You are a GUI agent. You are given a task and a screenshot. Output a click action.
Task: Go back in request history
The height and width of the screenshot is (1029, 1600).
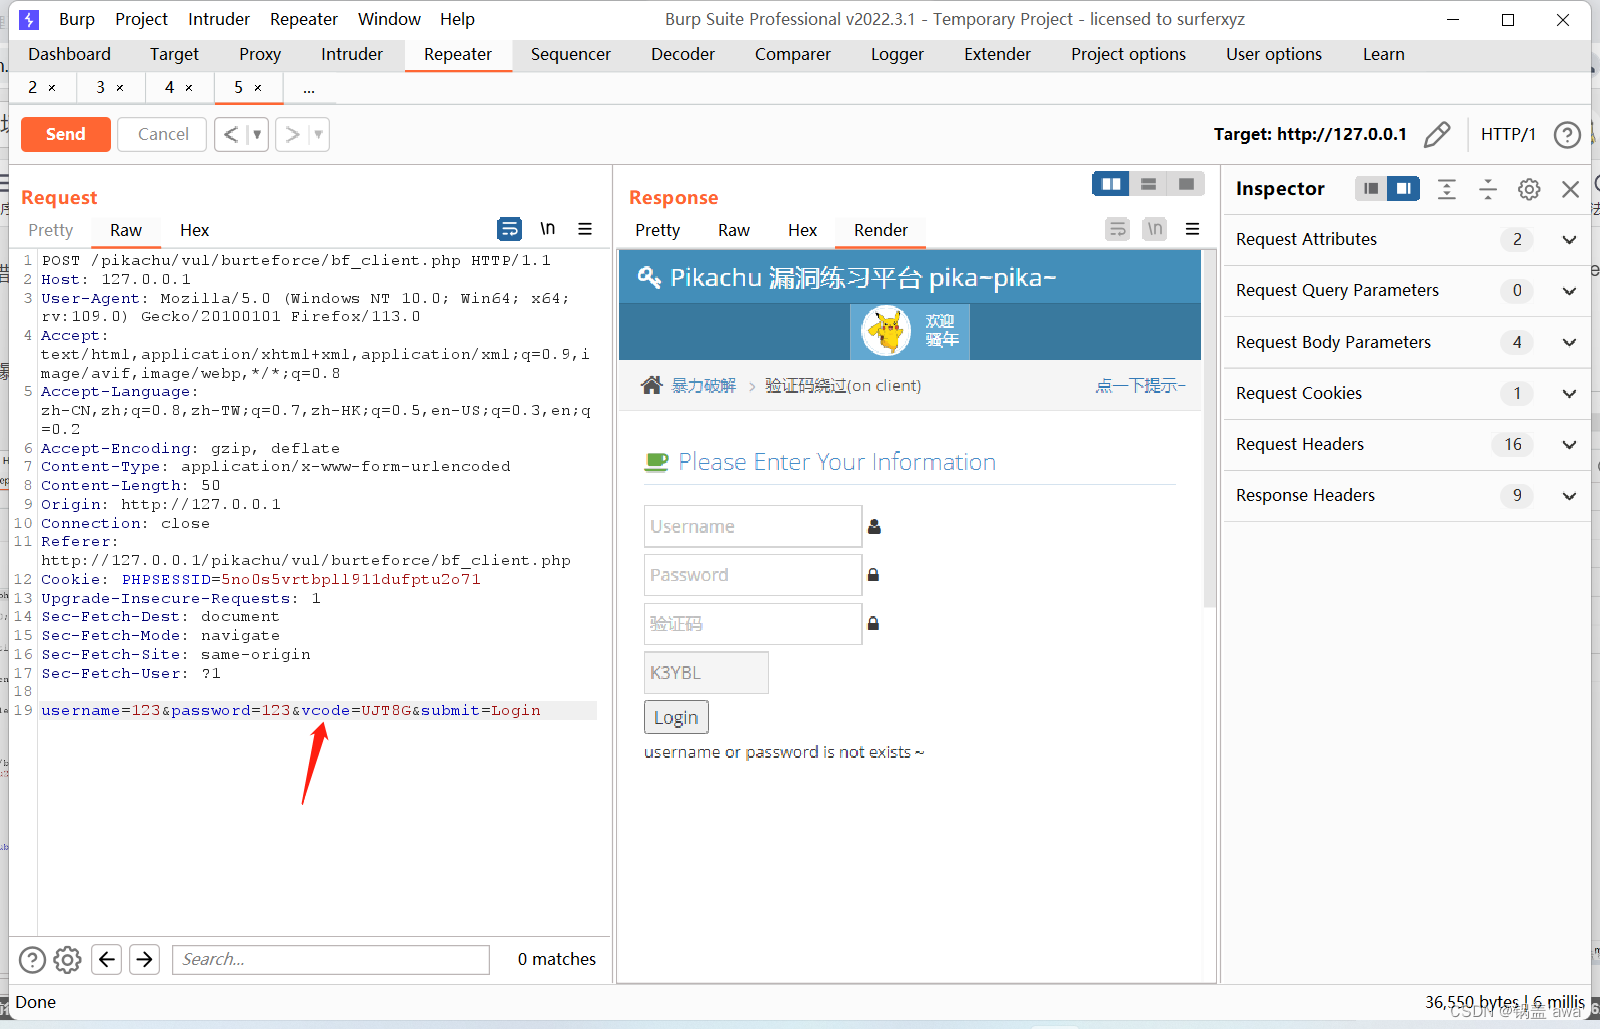coord(230,134)
